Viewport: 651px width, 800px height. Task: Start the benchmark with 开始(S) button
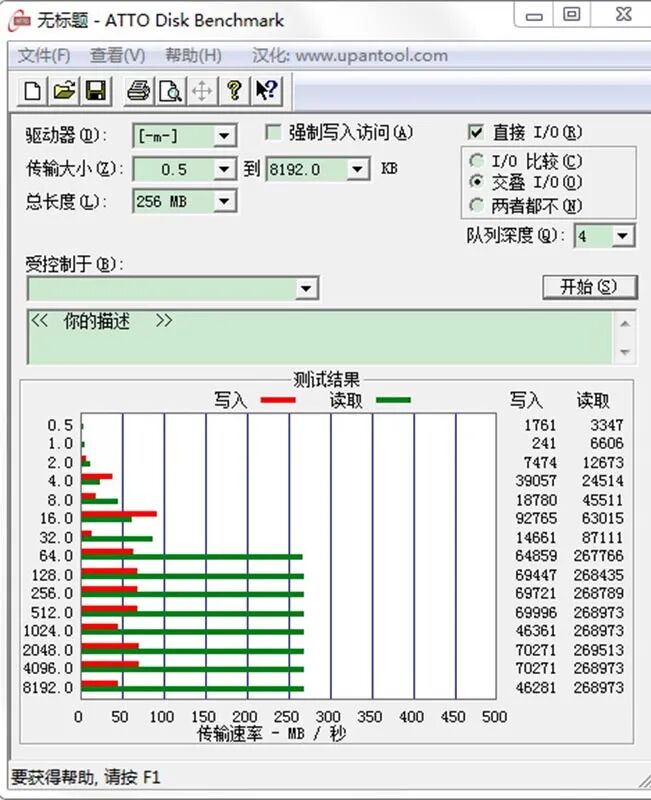click(x=590, y=287)
